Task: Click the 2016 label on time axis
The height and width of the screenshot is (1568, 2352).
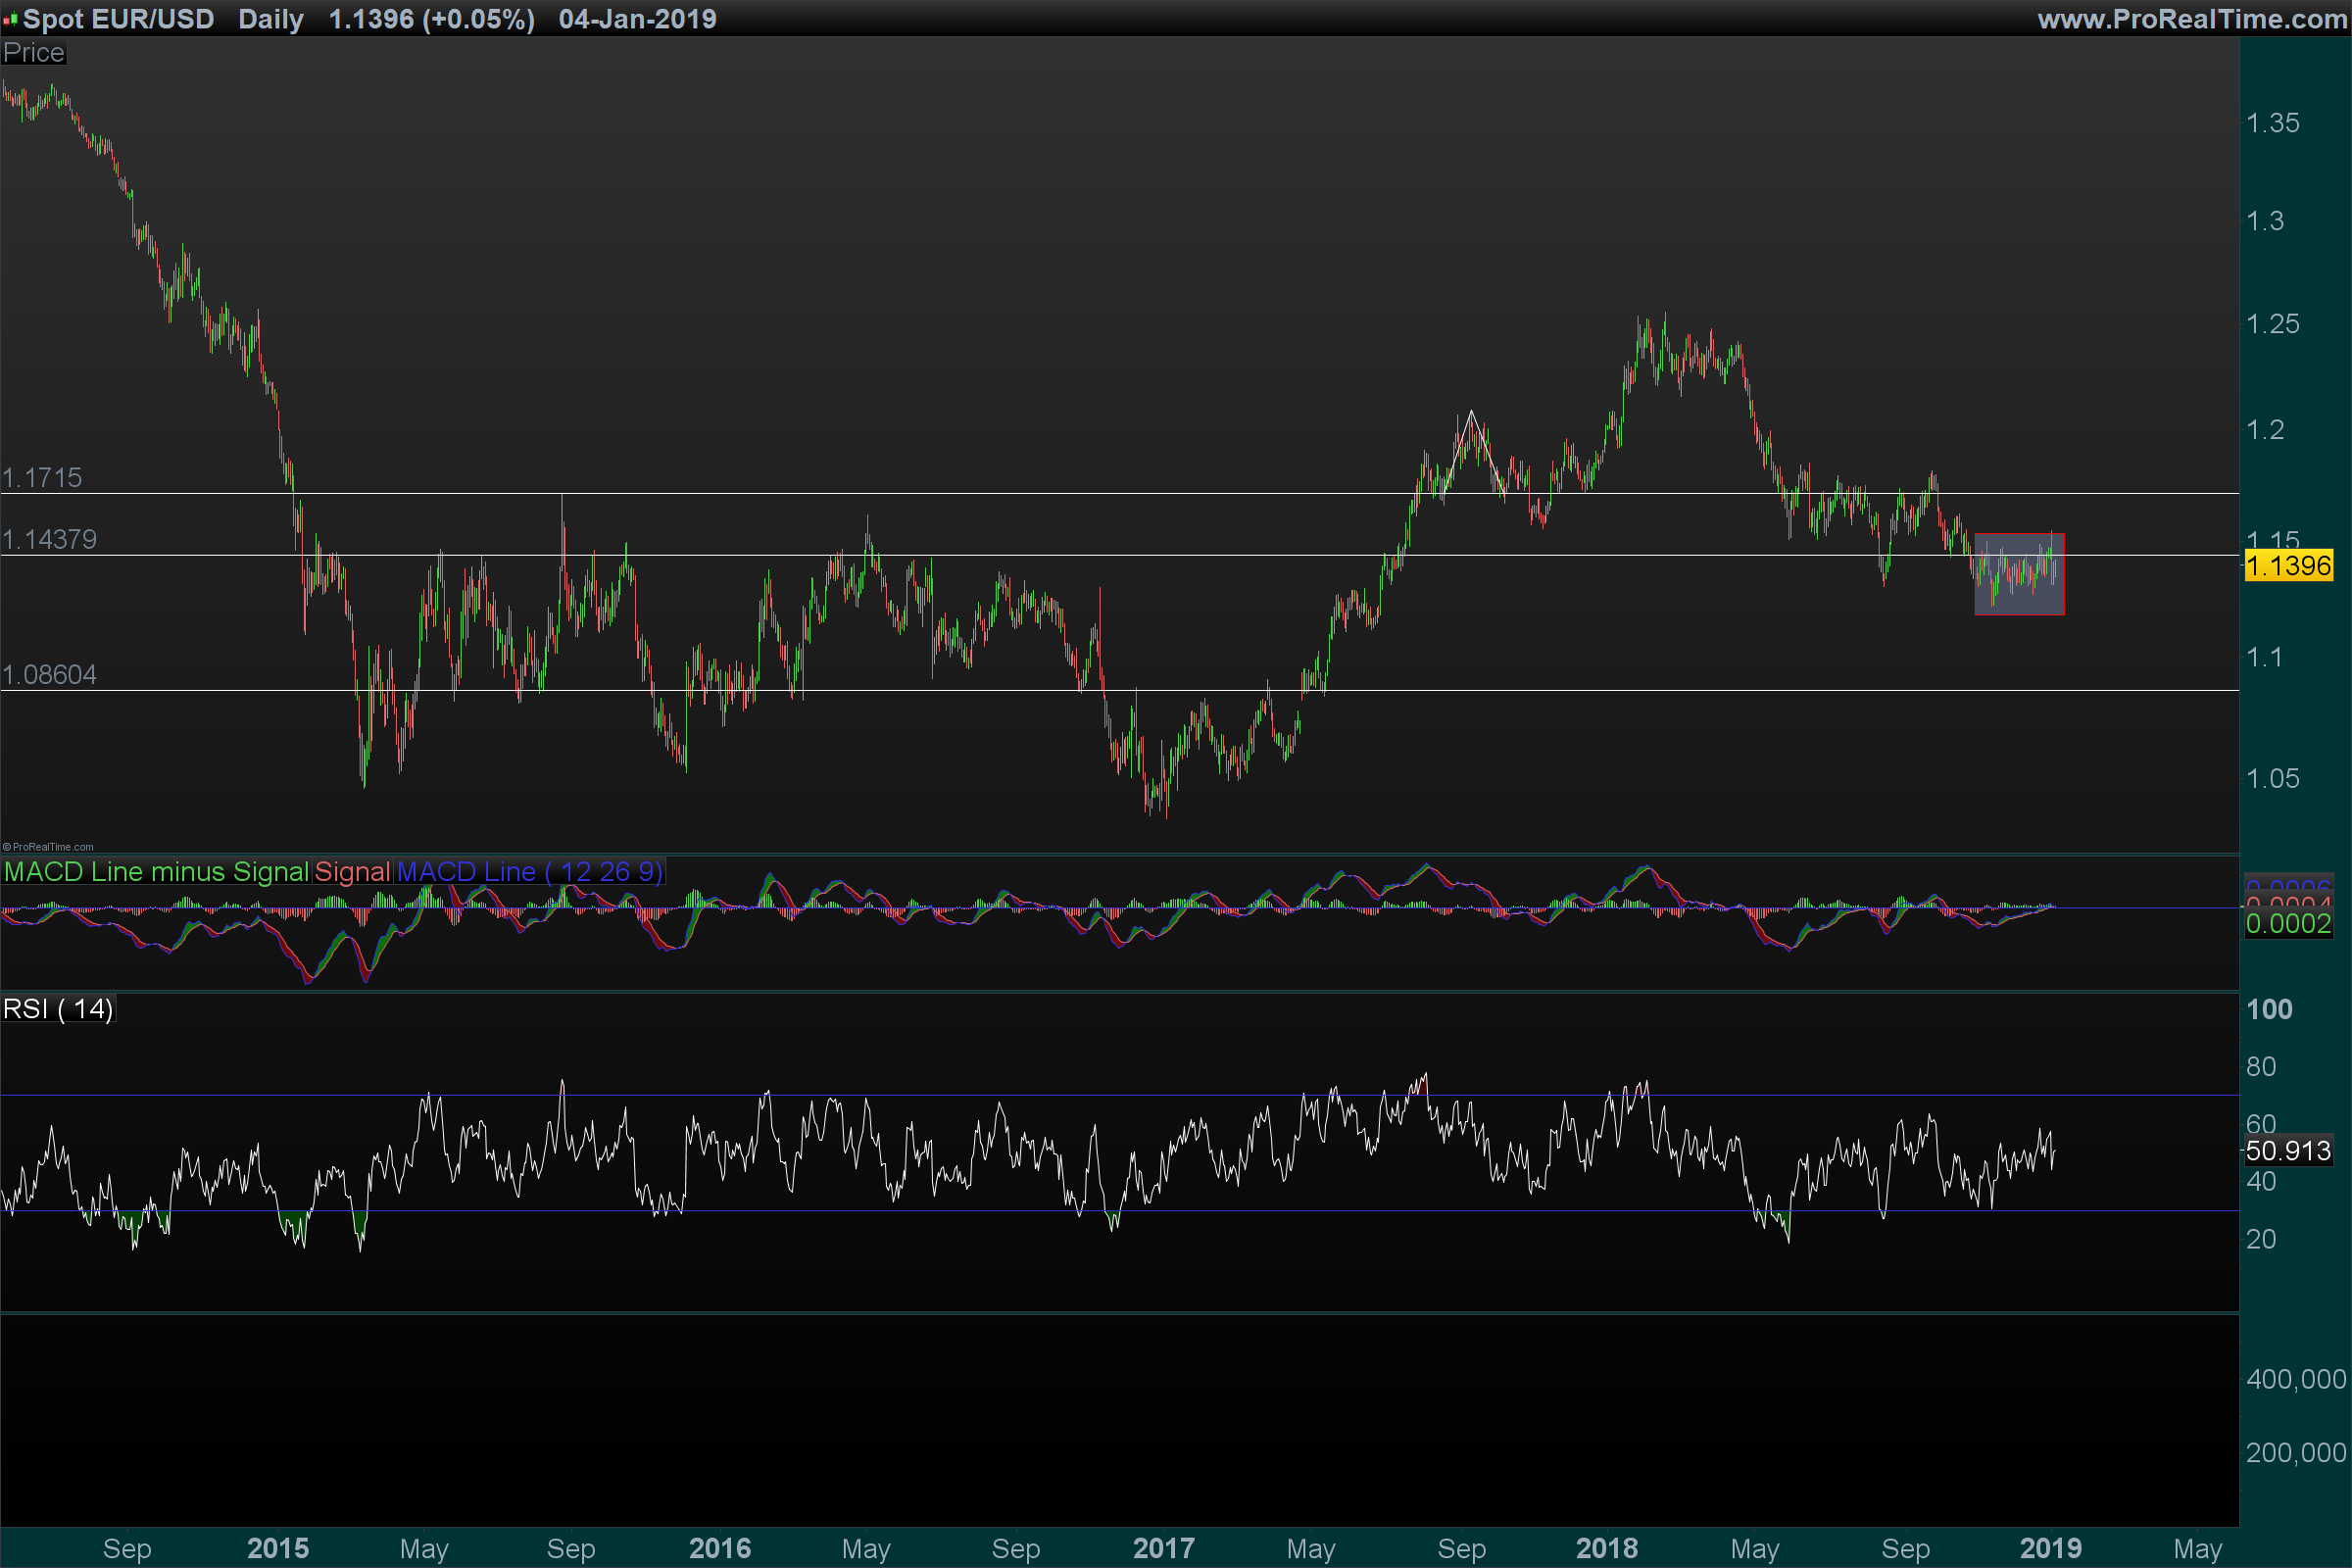Action: tap(719, 1548)
